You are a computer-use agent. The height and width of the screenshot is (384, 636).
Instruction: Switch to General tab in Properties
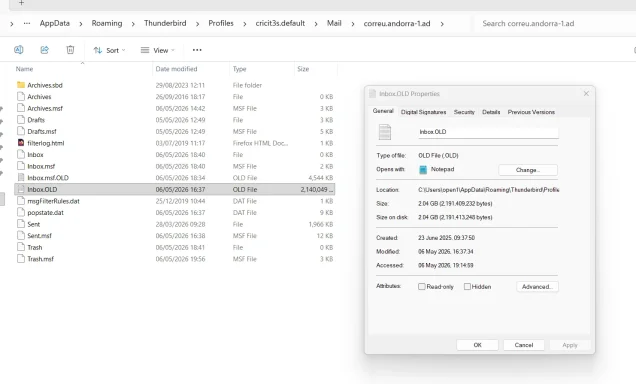pos(383,111)
